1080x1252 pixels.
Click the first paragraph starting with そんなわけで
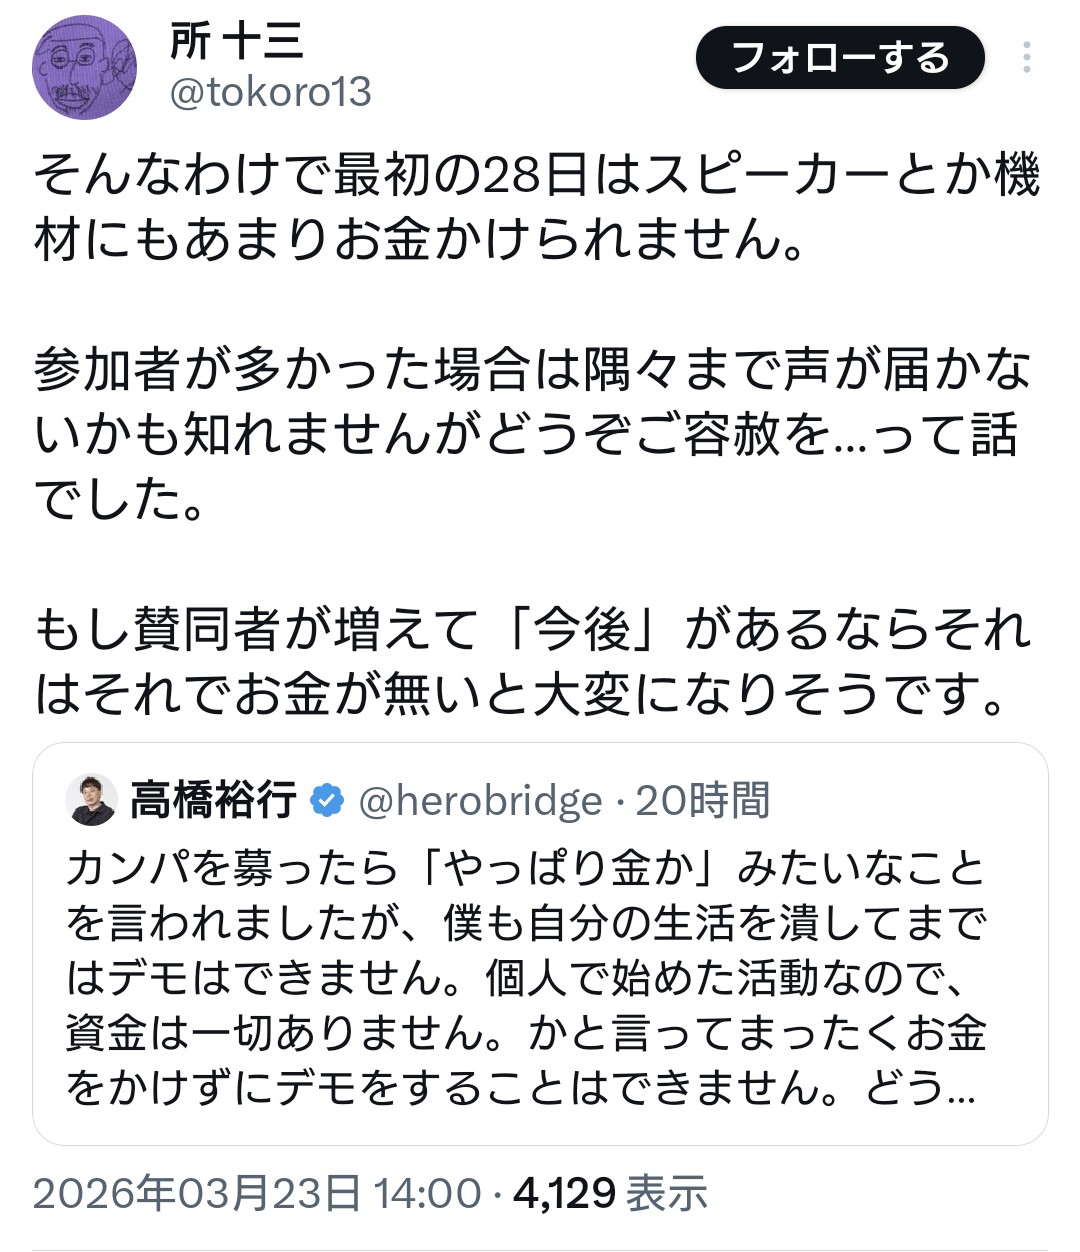(535, 208)
